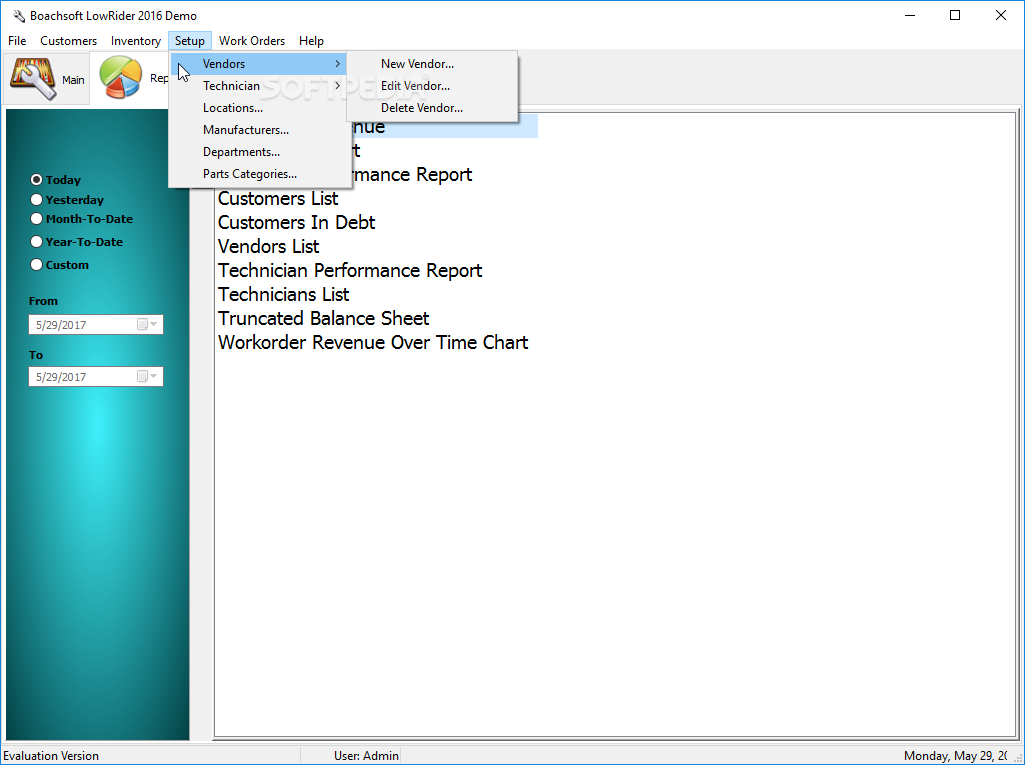Open the To date calendar picker
The width and height of the screenshot is (1025, 765).
point(147,376)
